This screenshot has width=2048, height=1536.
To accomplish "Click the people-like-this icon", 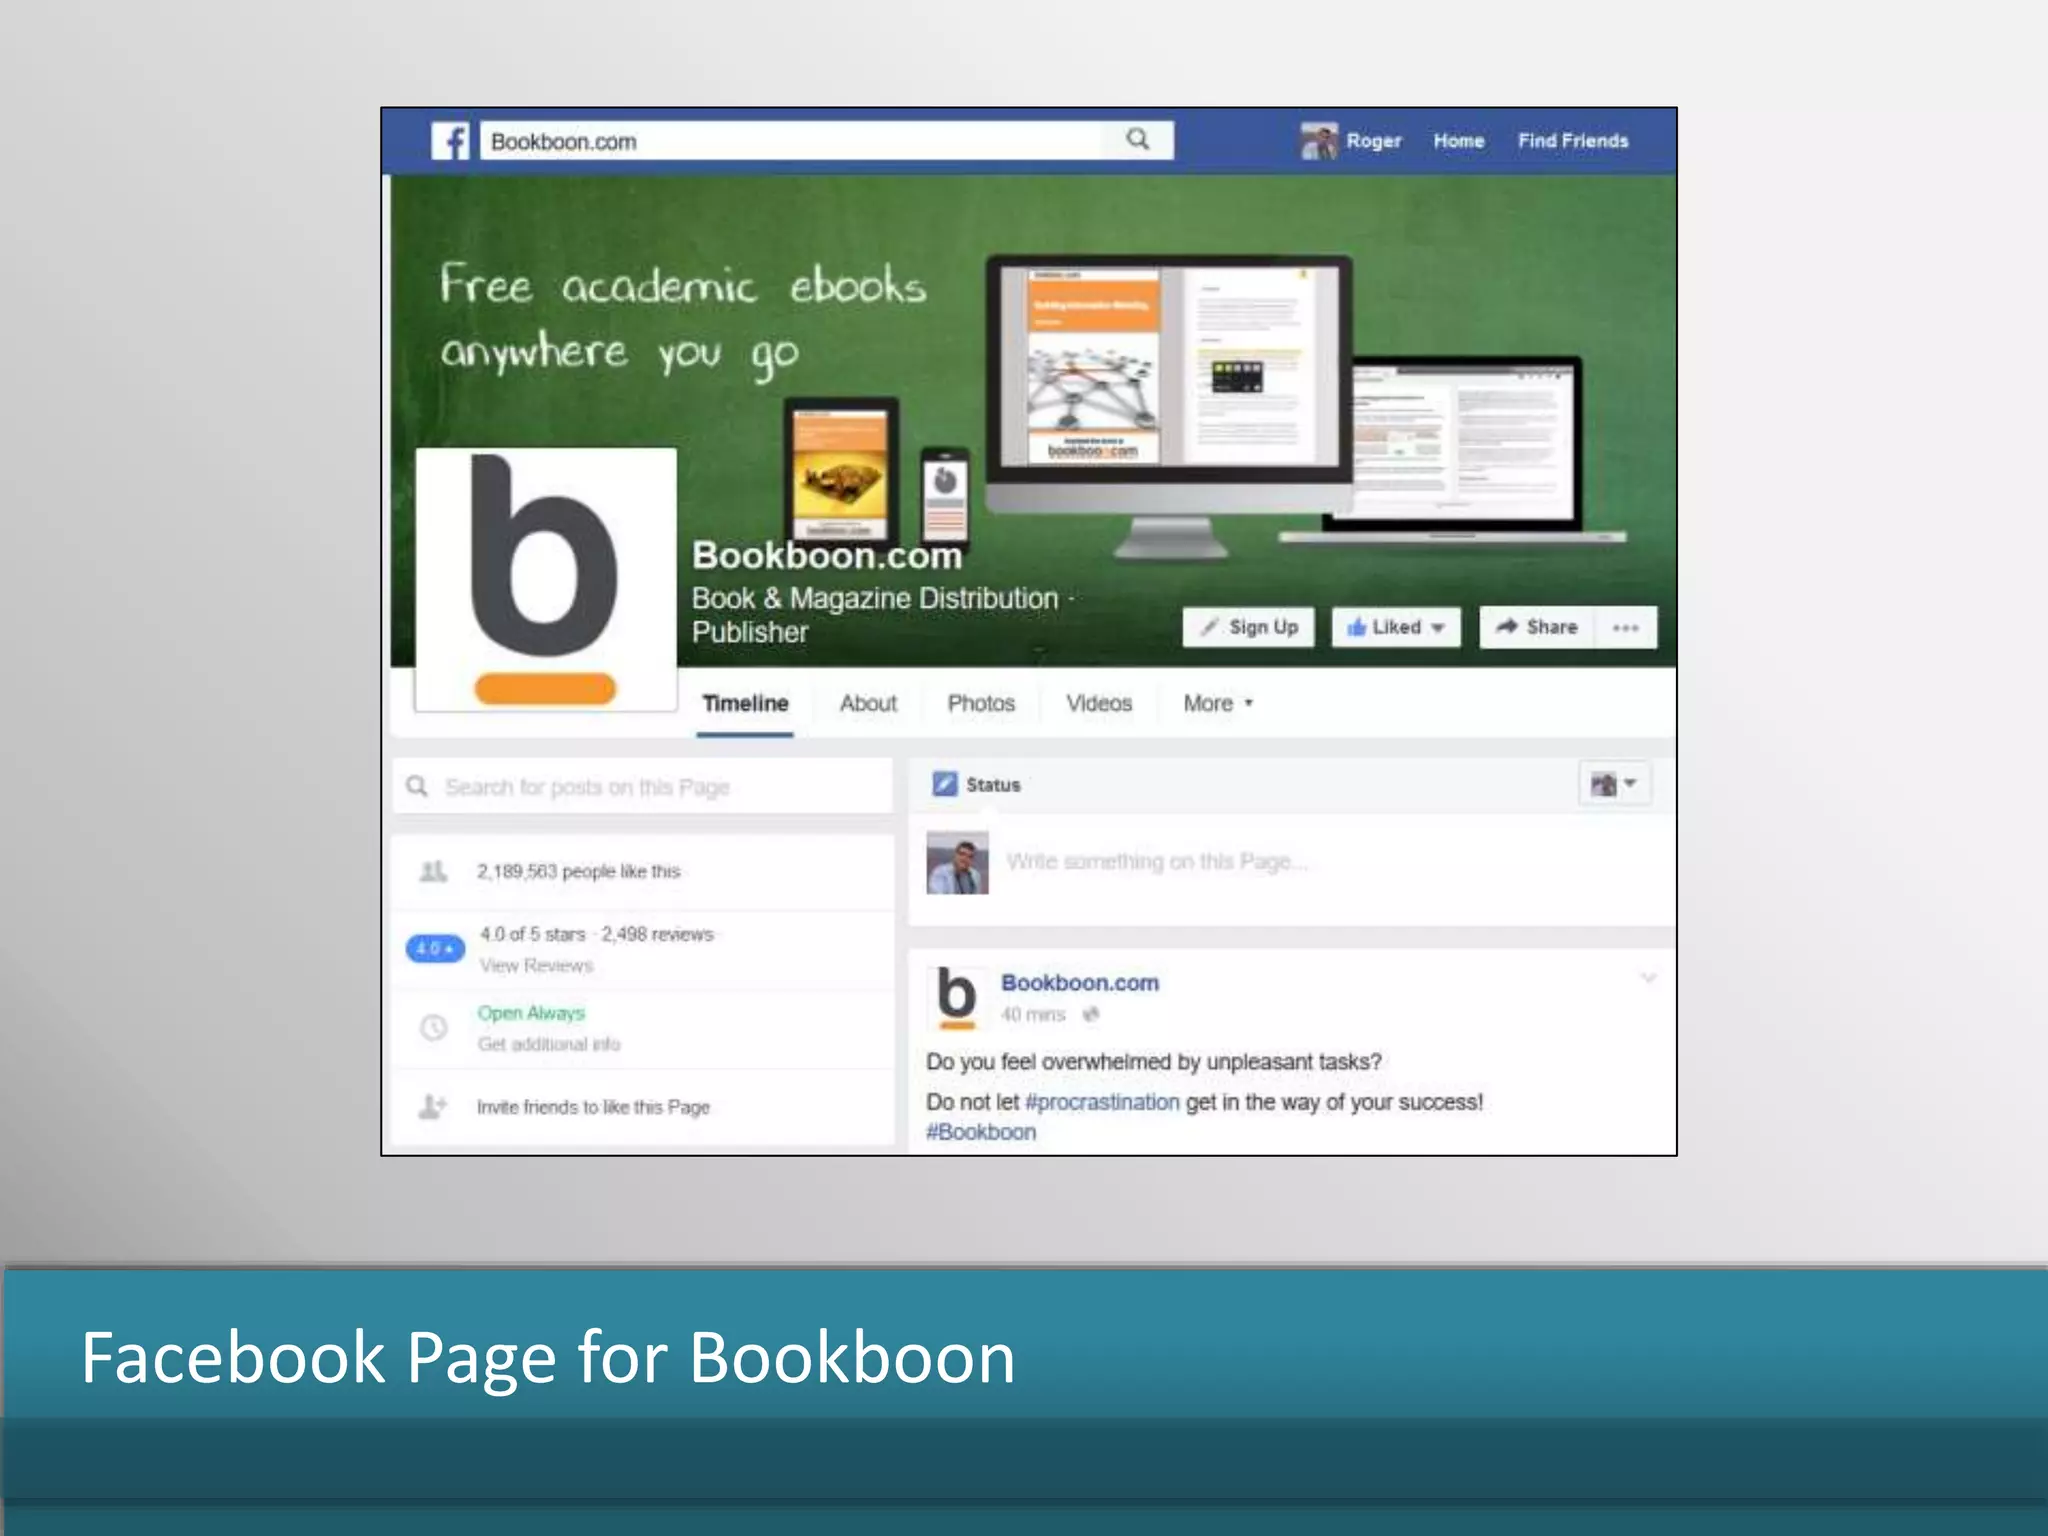I will [433, 872].
